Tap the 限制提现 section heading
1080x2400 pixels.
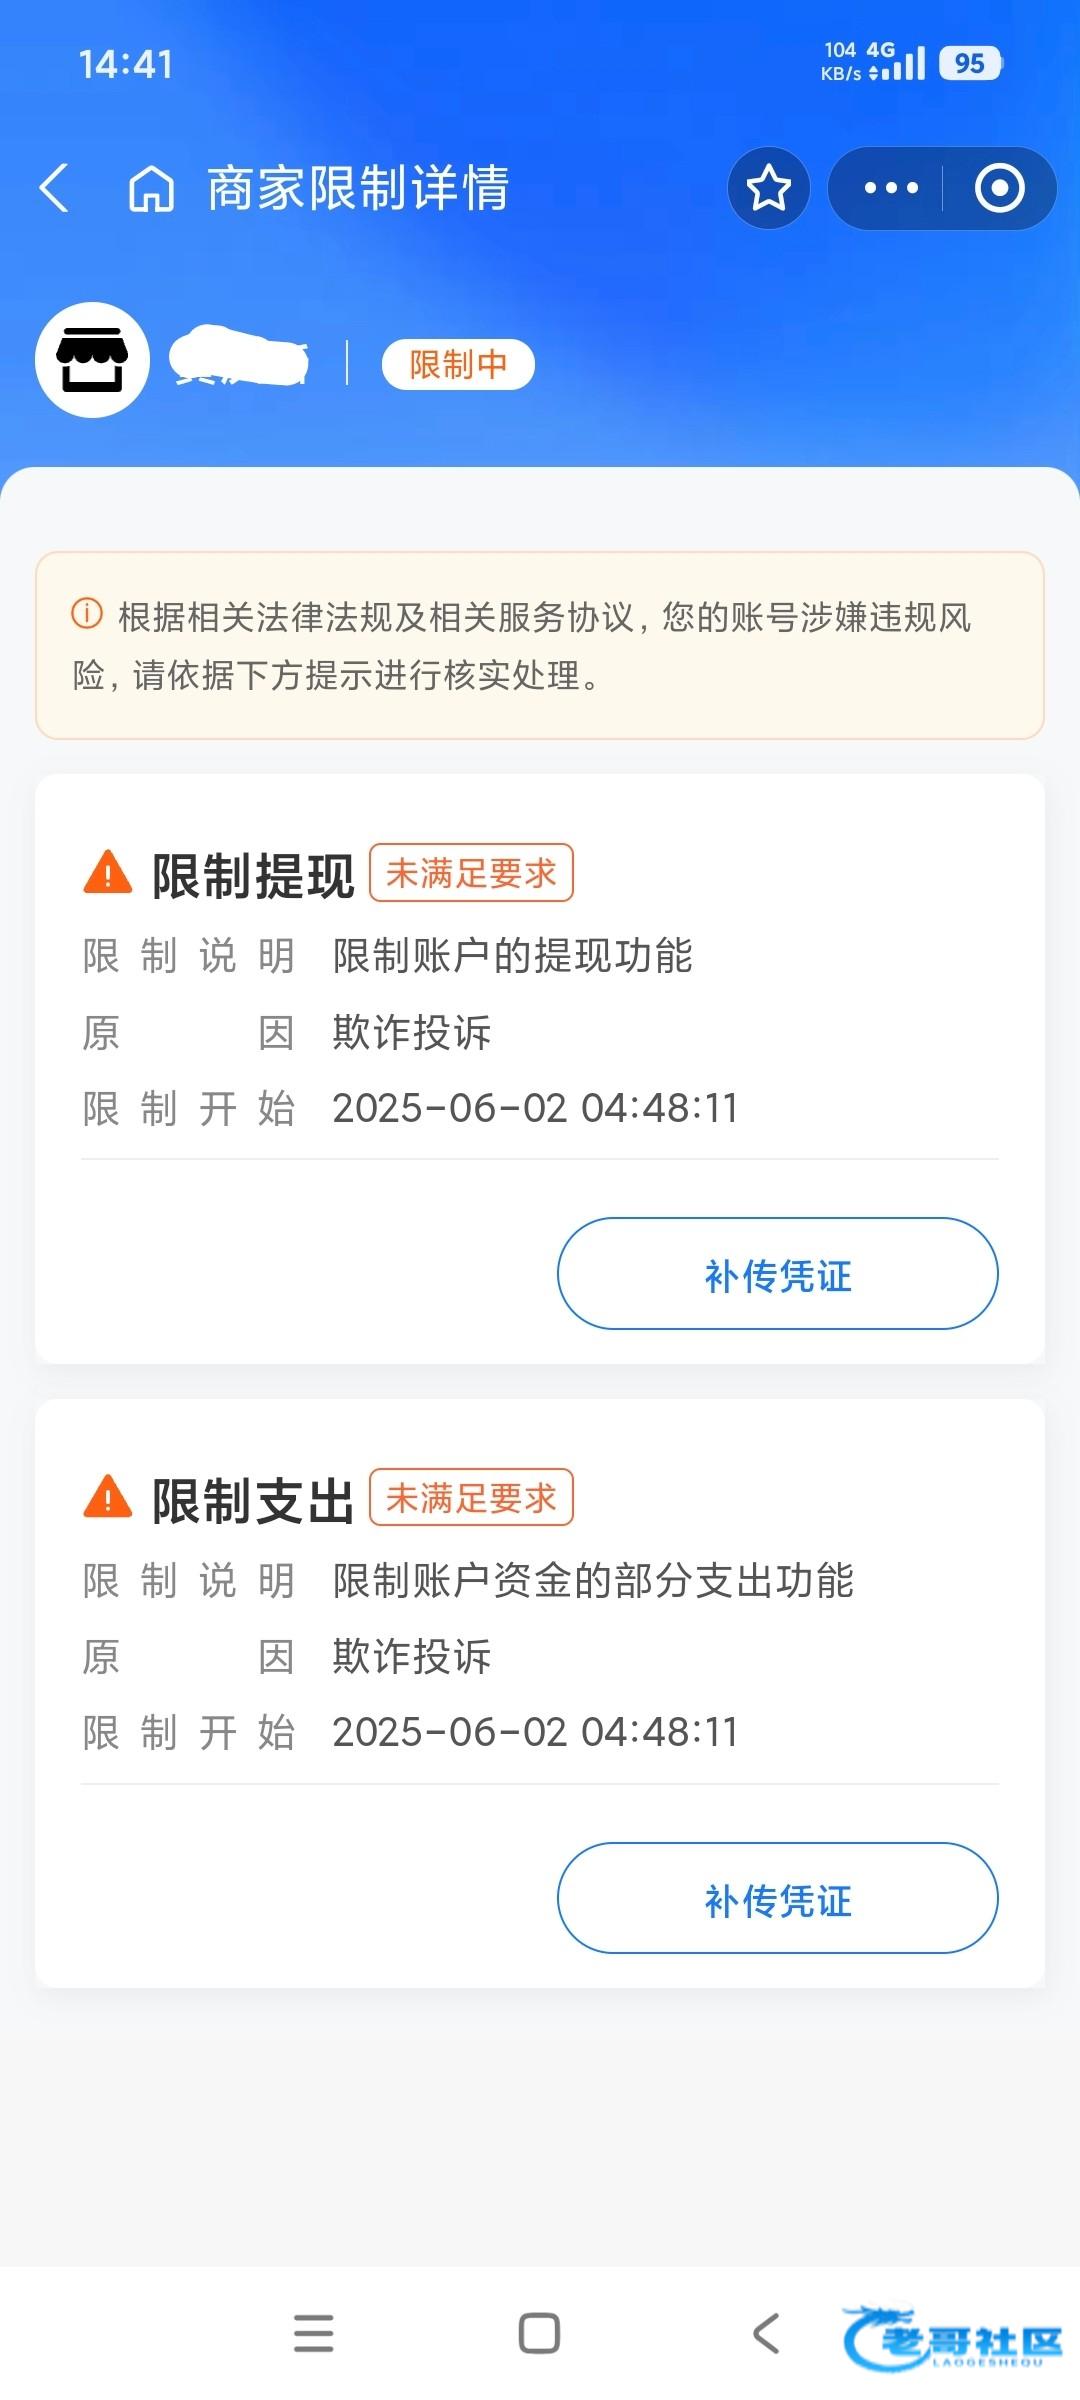tap(253, 876)
